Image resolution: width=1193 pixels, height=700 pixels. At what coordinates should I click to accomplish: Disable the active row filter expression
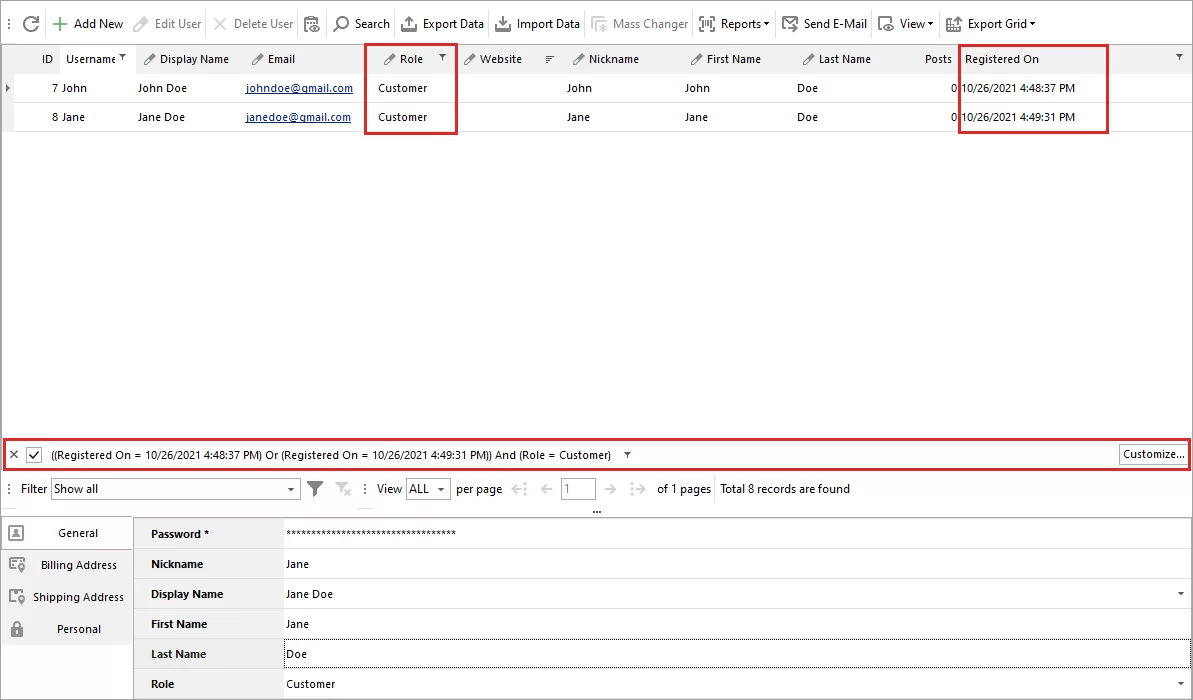(x=36, y=454)
